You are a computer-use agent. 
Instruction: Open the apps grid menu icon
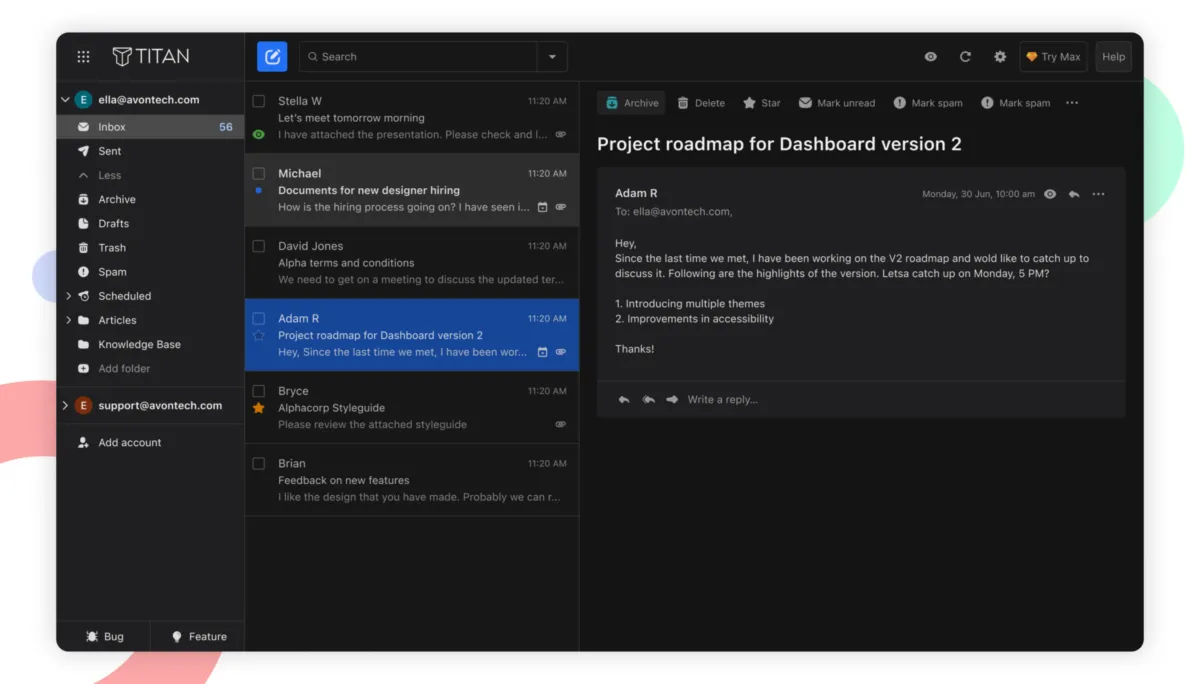coord(84,57)
